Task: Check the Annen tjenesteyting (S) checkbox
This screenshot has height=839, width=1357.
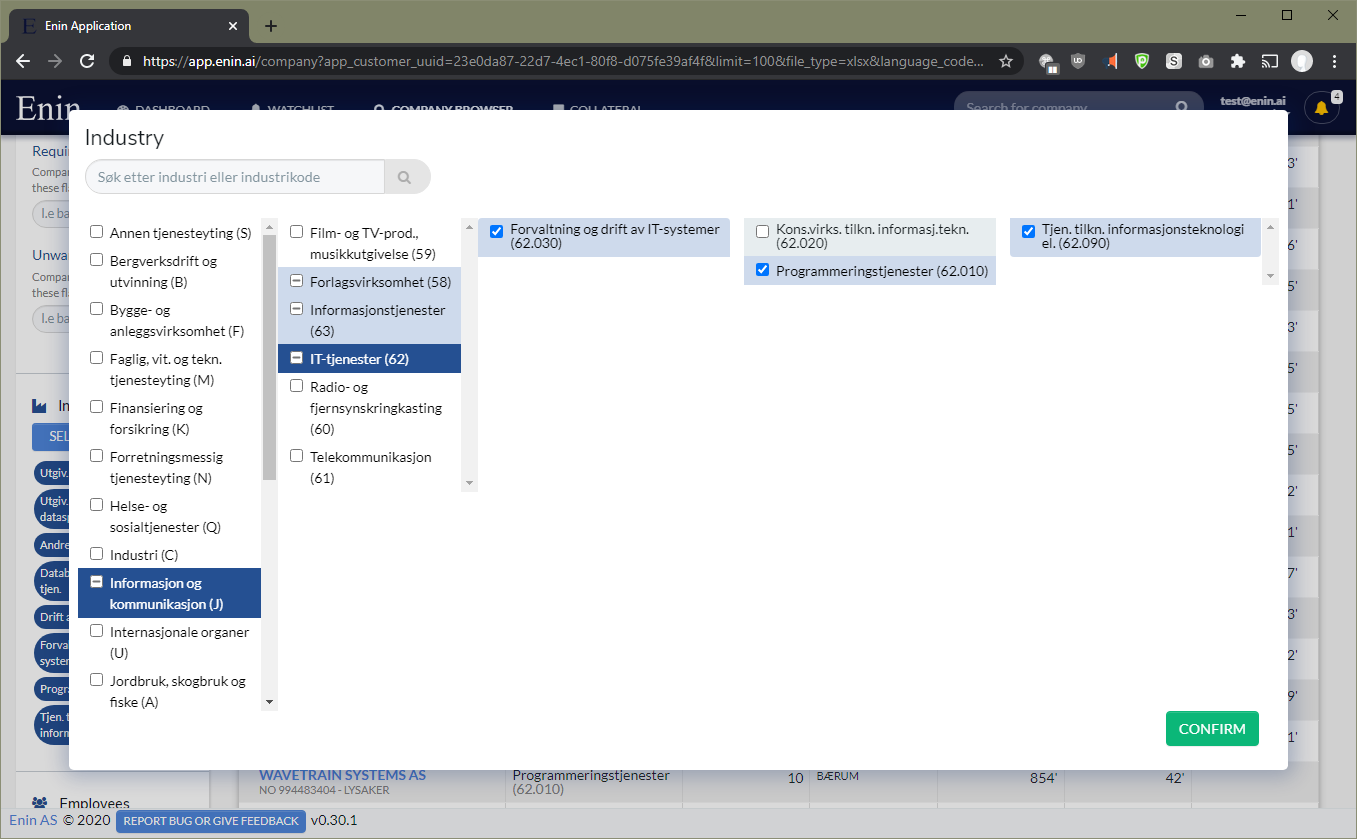Action: tap(97, 232)
